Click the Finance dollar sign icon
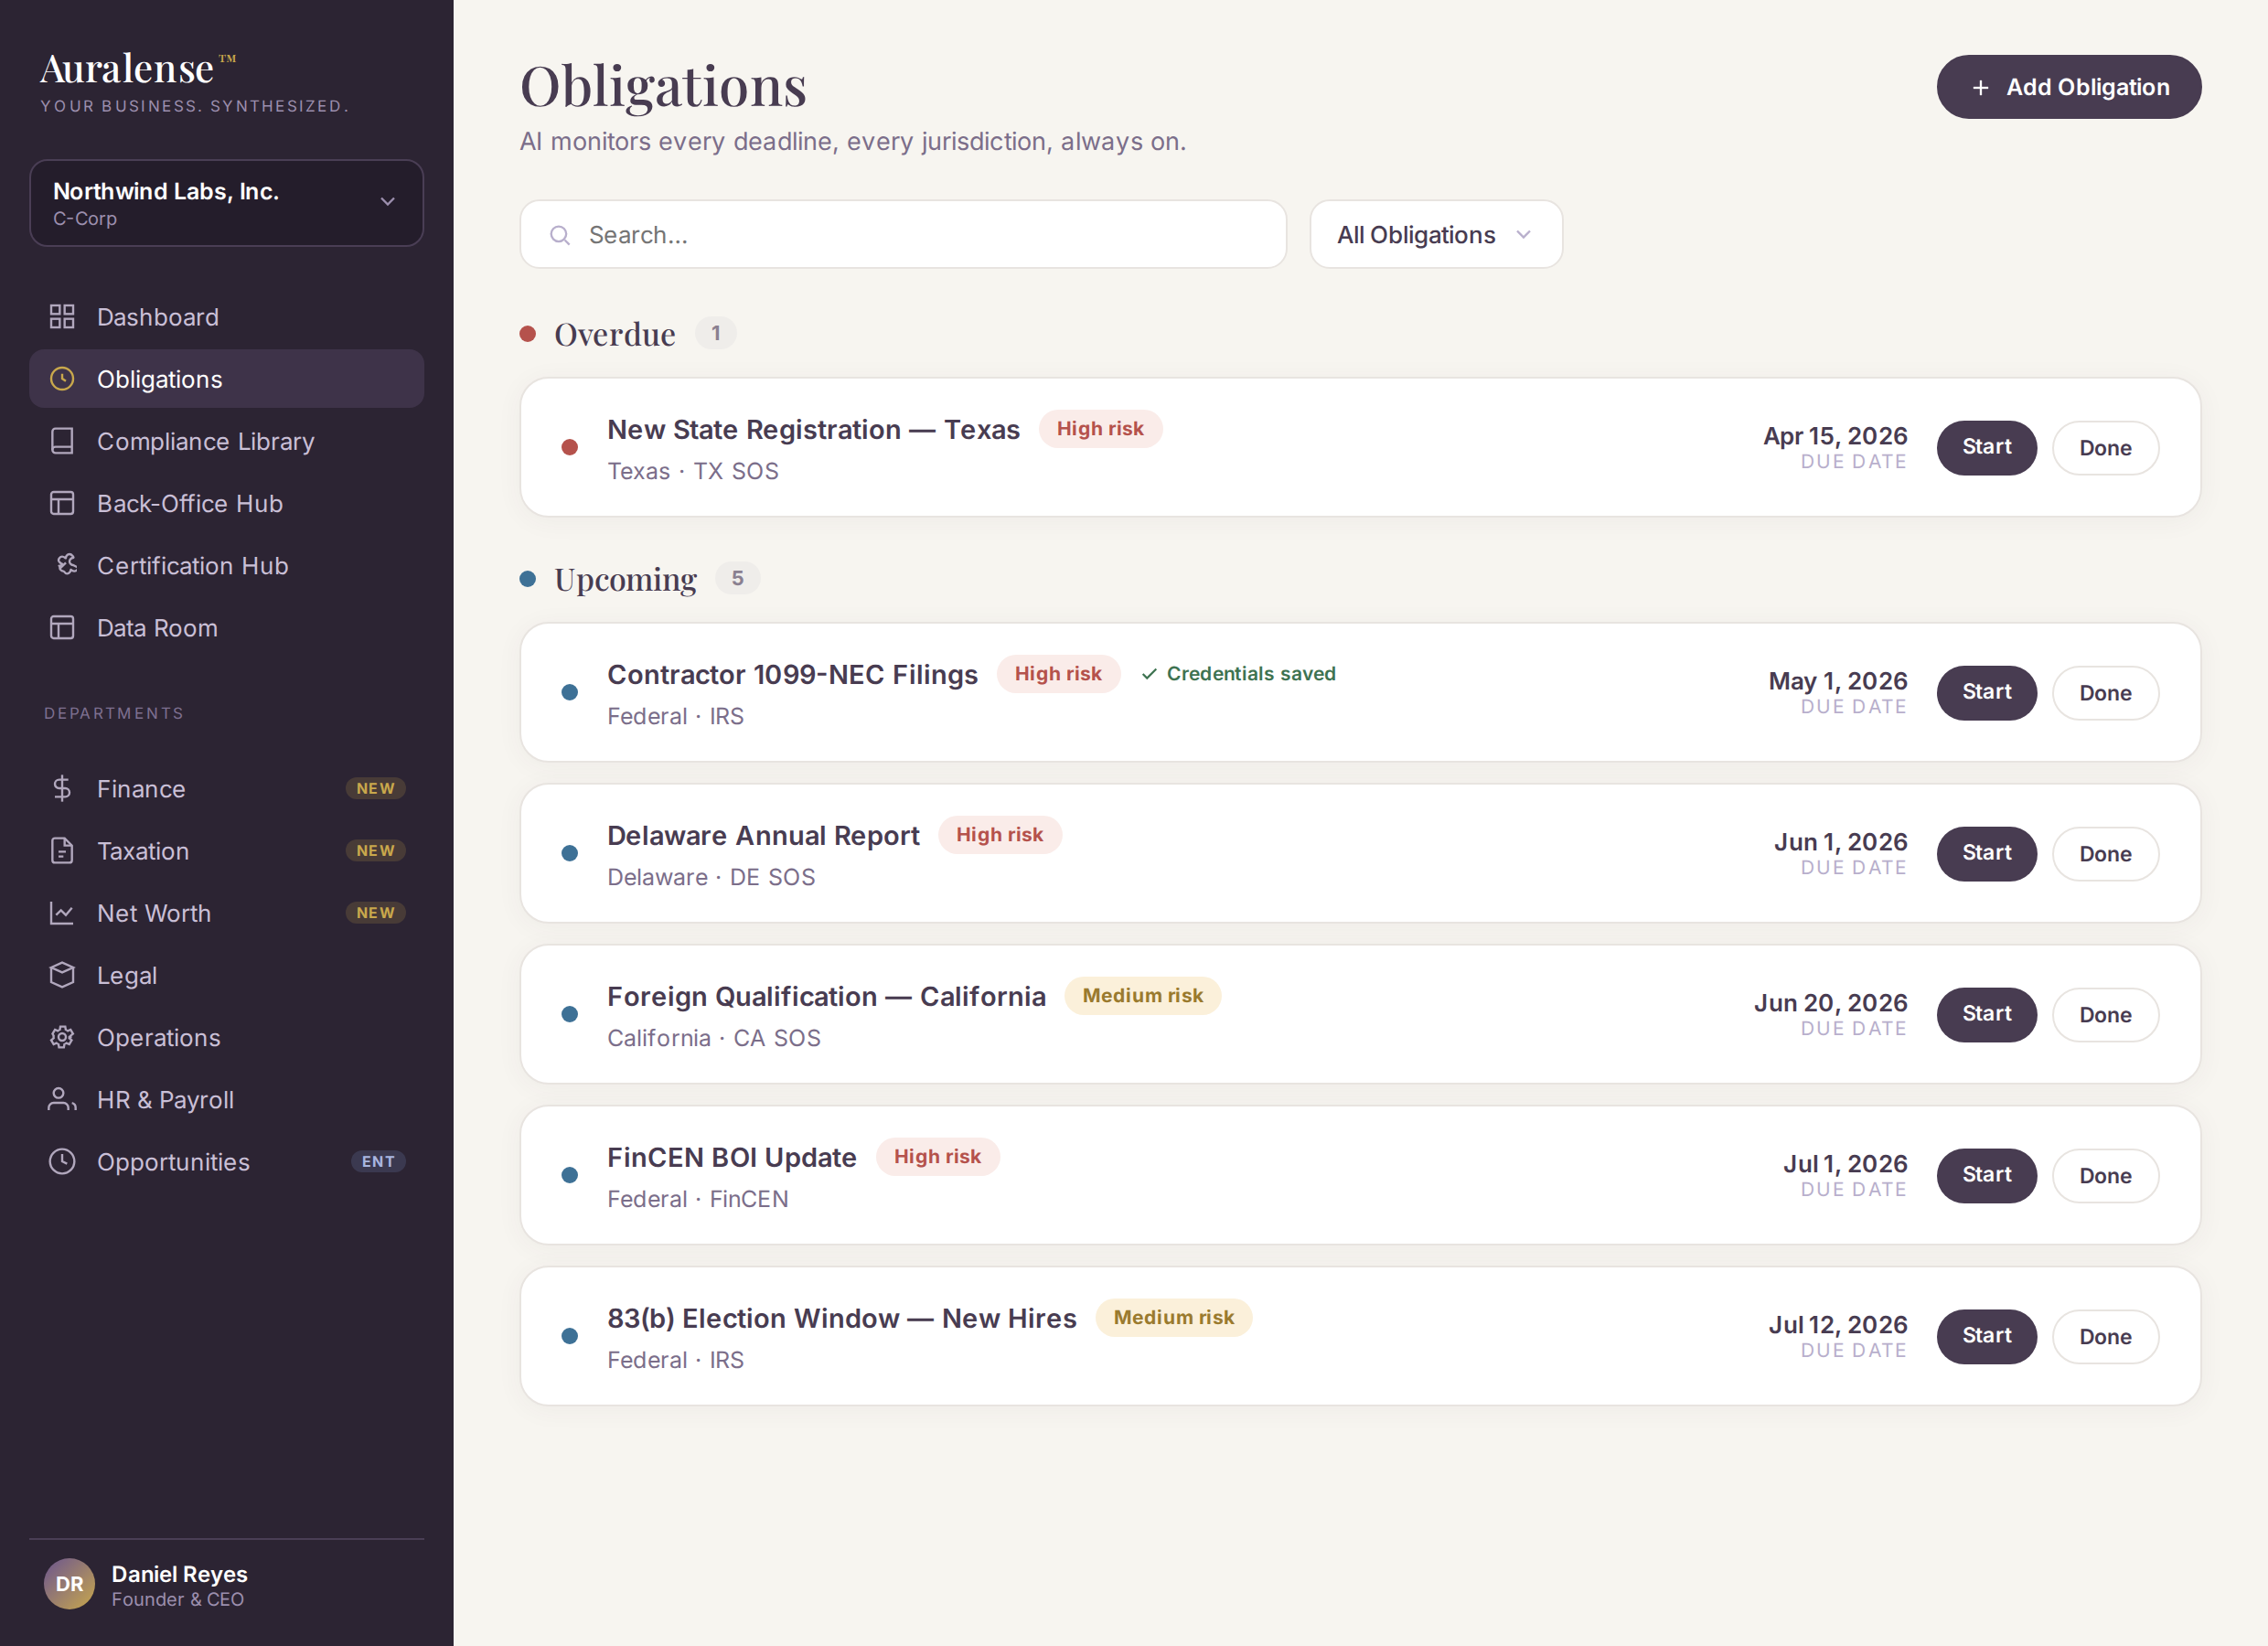 click(x=62, y=789)
